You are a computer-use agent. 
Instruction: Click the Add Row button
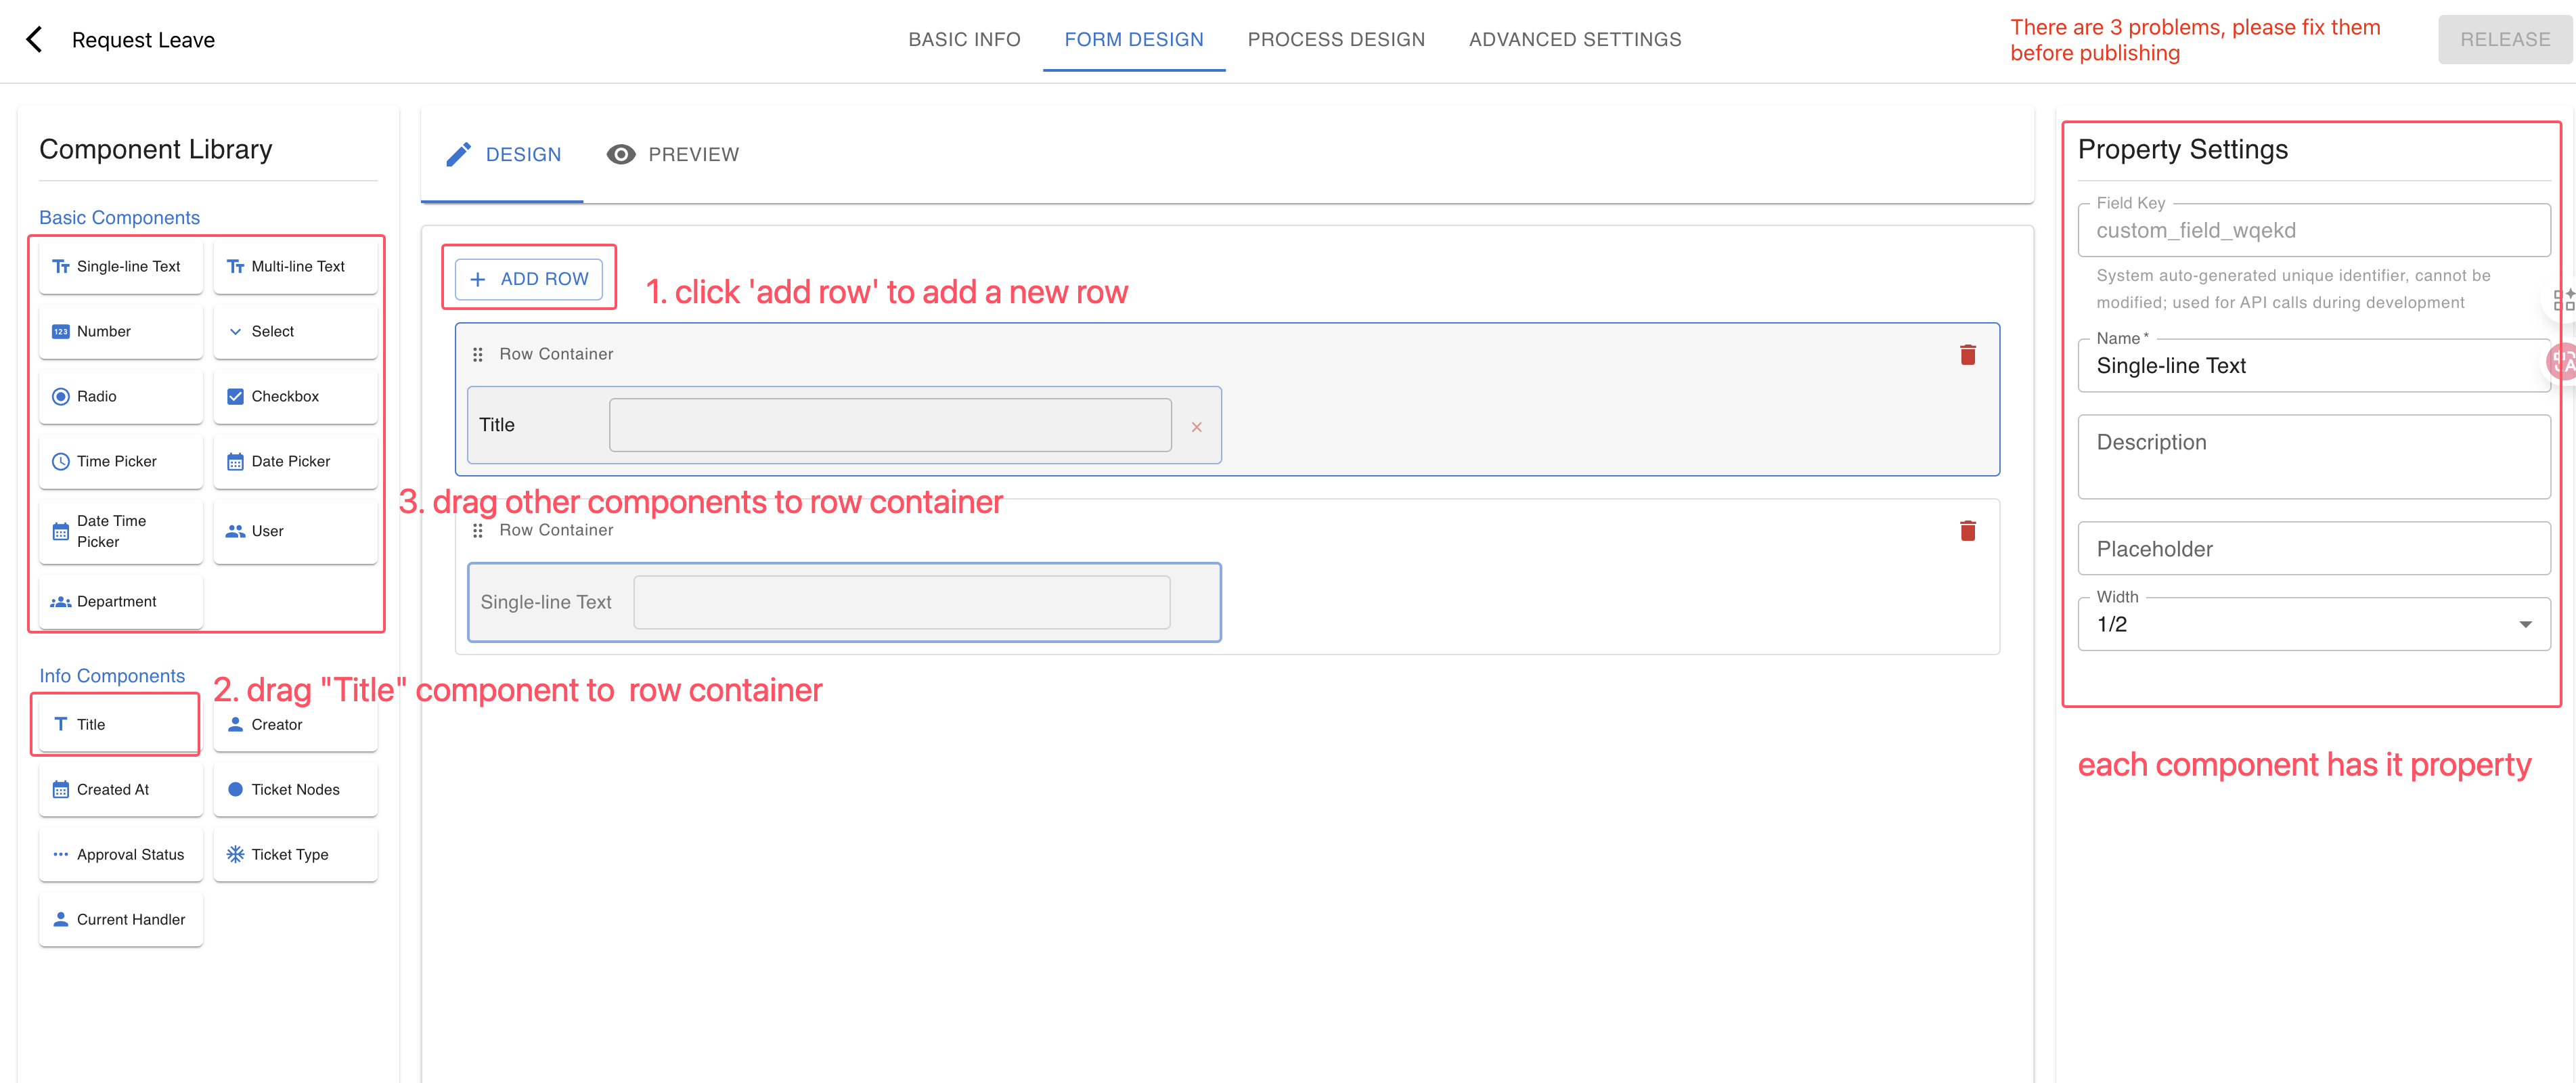tap(529, 279)
